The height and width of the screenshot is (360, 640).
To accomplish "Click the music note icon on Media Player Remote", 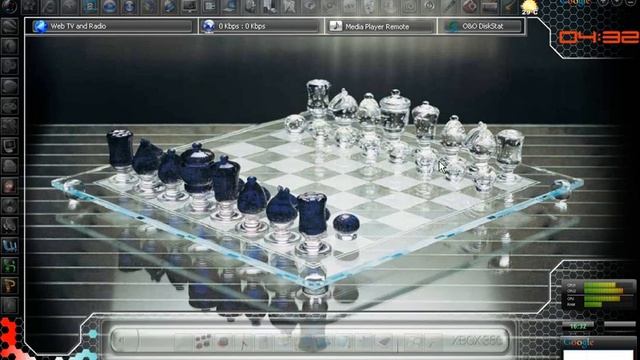I will pyautogui.click(x=336, y=26).
